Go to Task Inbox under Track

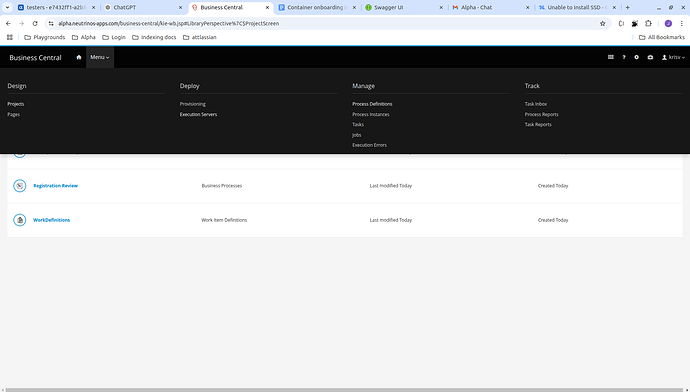536,104
